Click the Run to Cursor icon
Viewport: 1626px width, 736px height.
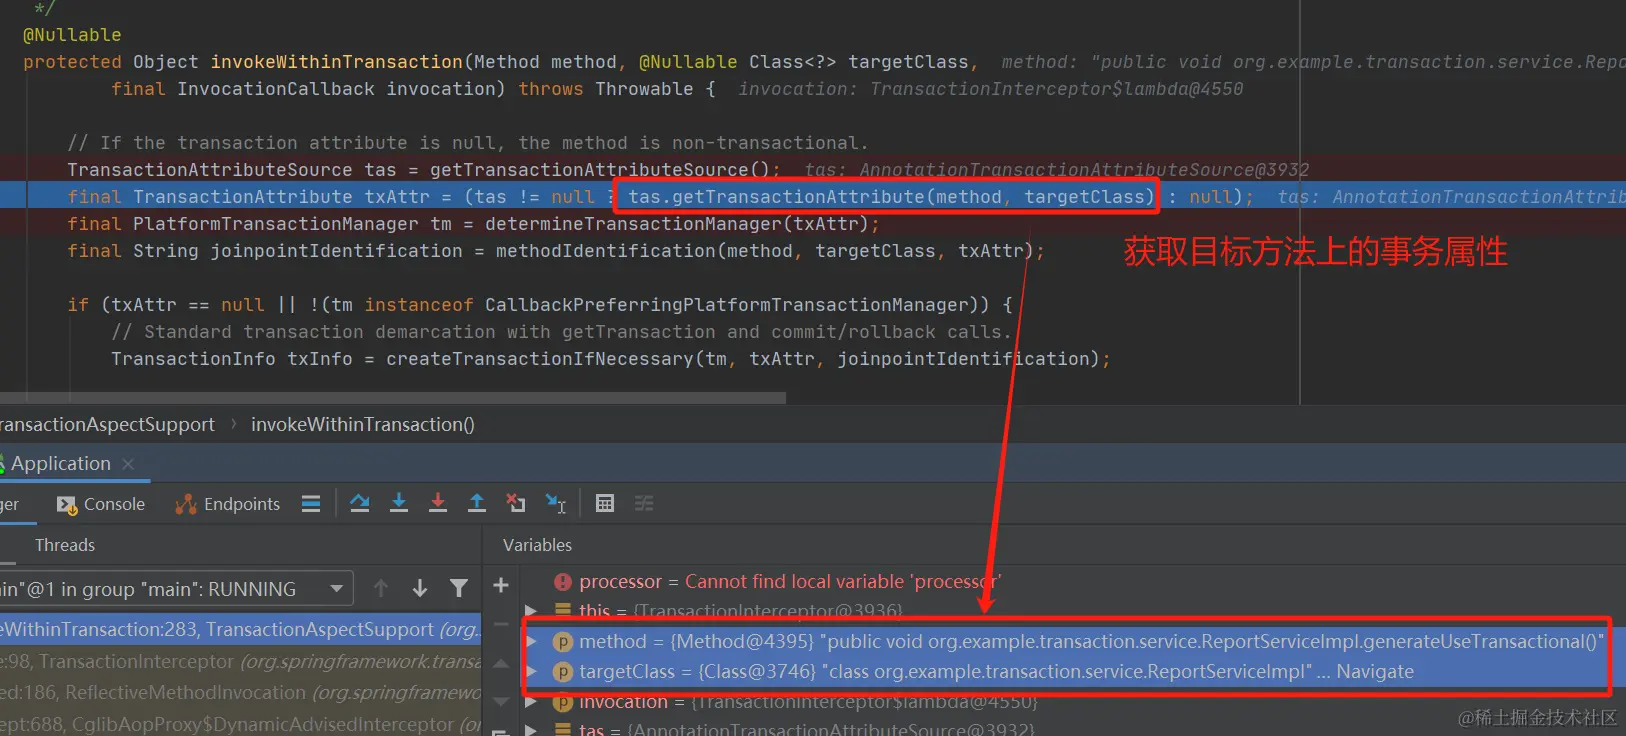(556, 503)
